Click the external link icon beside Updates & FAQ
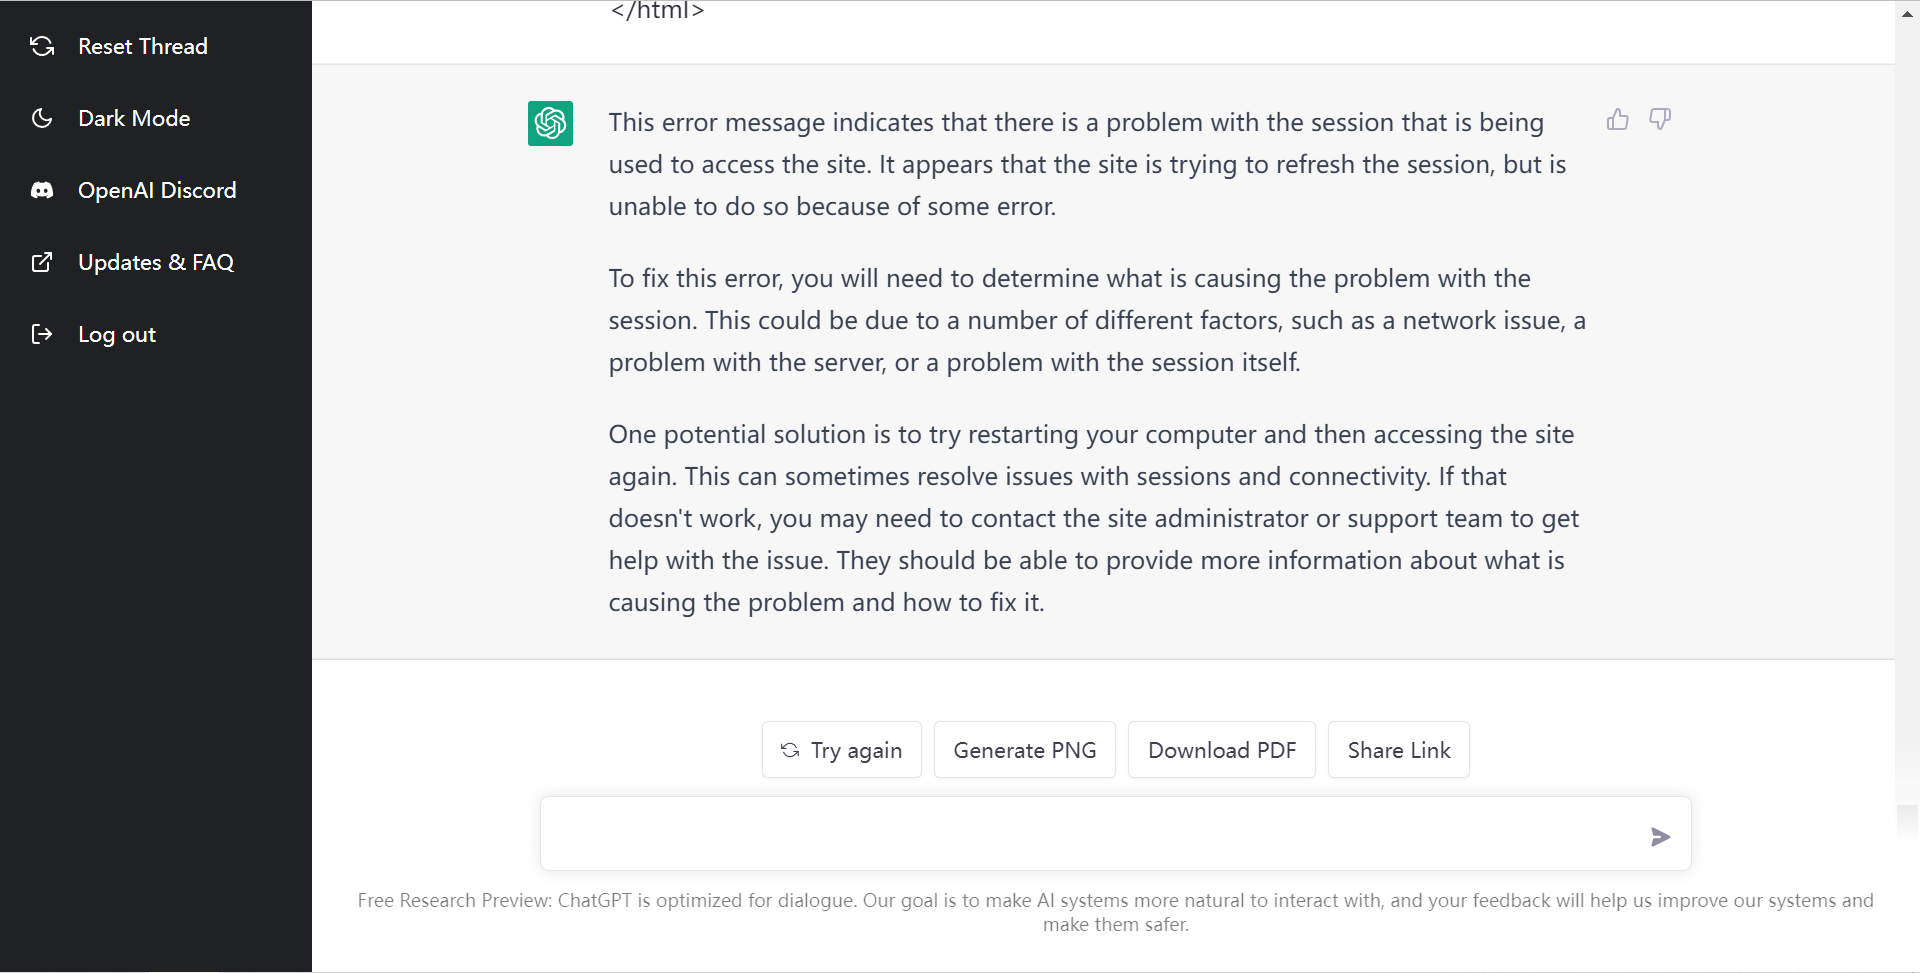 pyautogui.click(x=43, y=262)
